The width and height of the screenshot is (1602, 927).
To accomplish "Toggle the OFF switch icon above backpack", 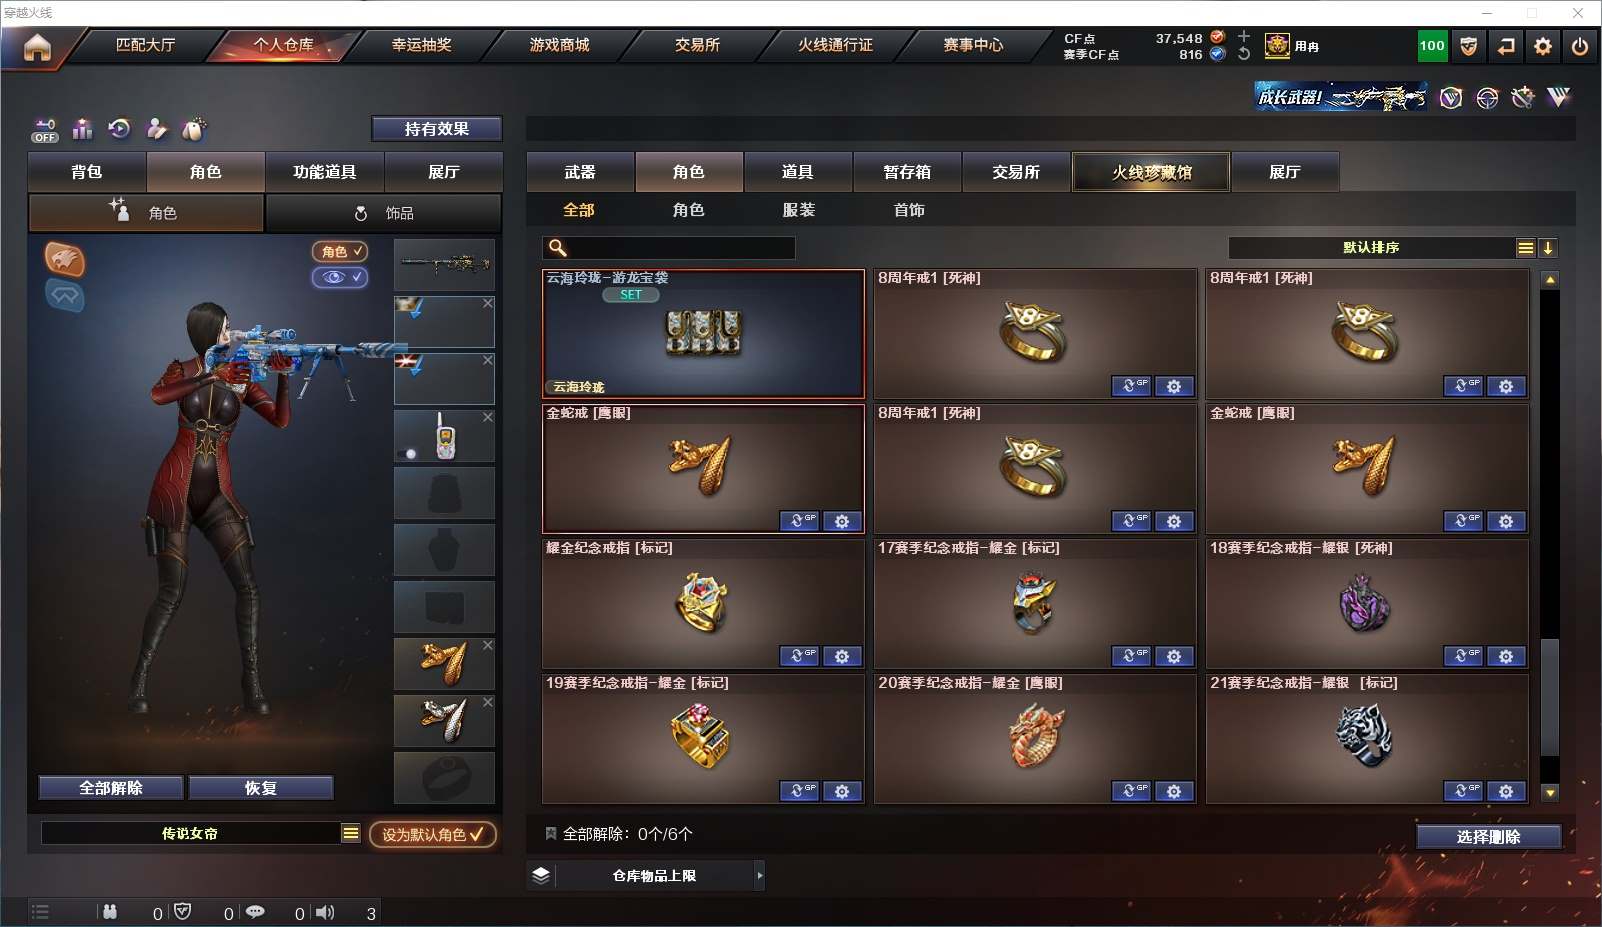I will click(x=45, y=130).
